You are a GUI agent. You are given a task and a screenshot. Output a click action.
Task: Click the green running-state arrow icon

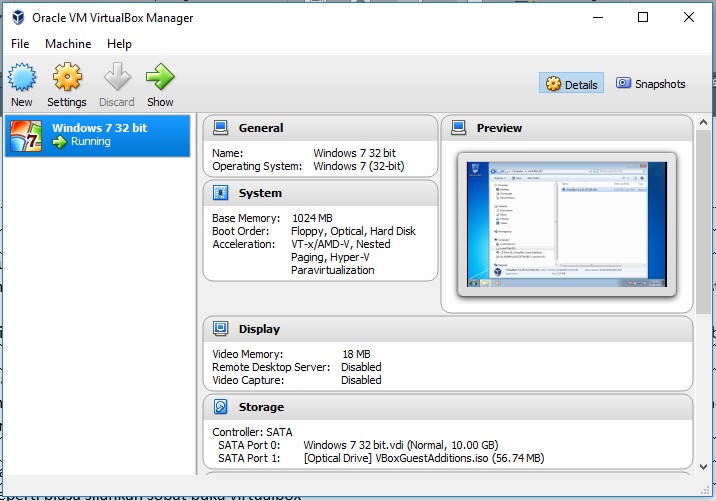tap(59, 142)
